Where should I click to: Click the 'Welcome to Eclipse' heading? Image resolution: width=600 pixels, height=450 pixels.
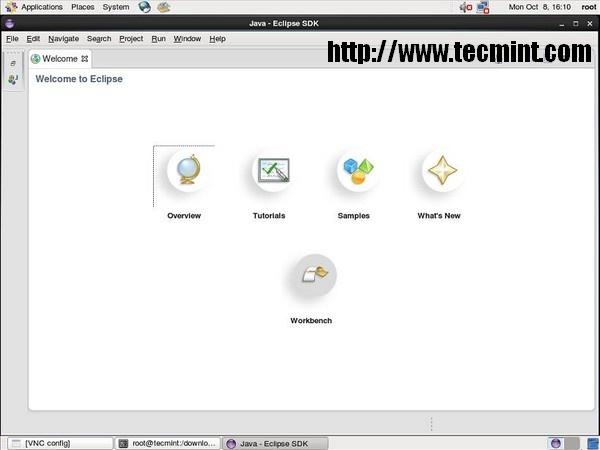click(79, 79)
